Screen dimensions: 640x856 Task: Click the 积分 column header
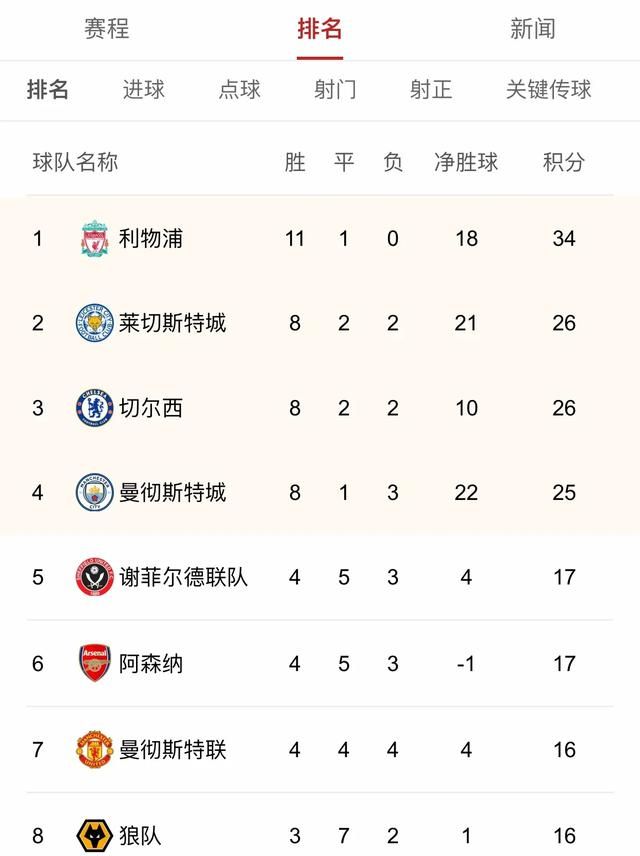[564, 162]
